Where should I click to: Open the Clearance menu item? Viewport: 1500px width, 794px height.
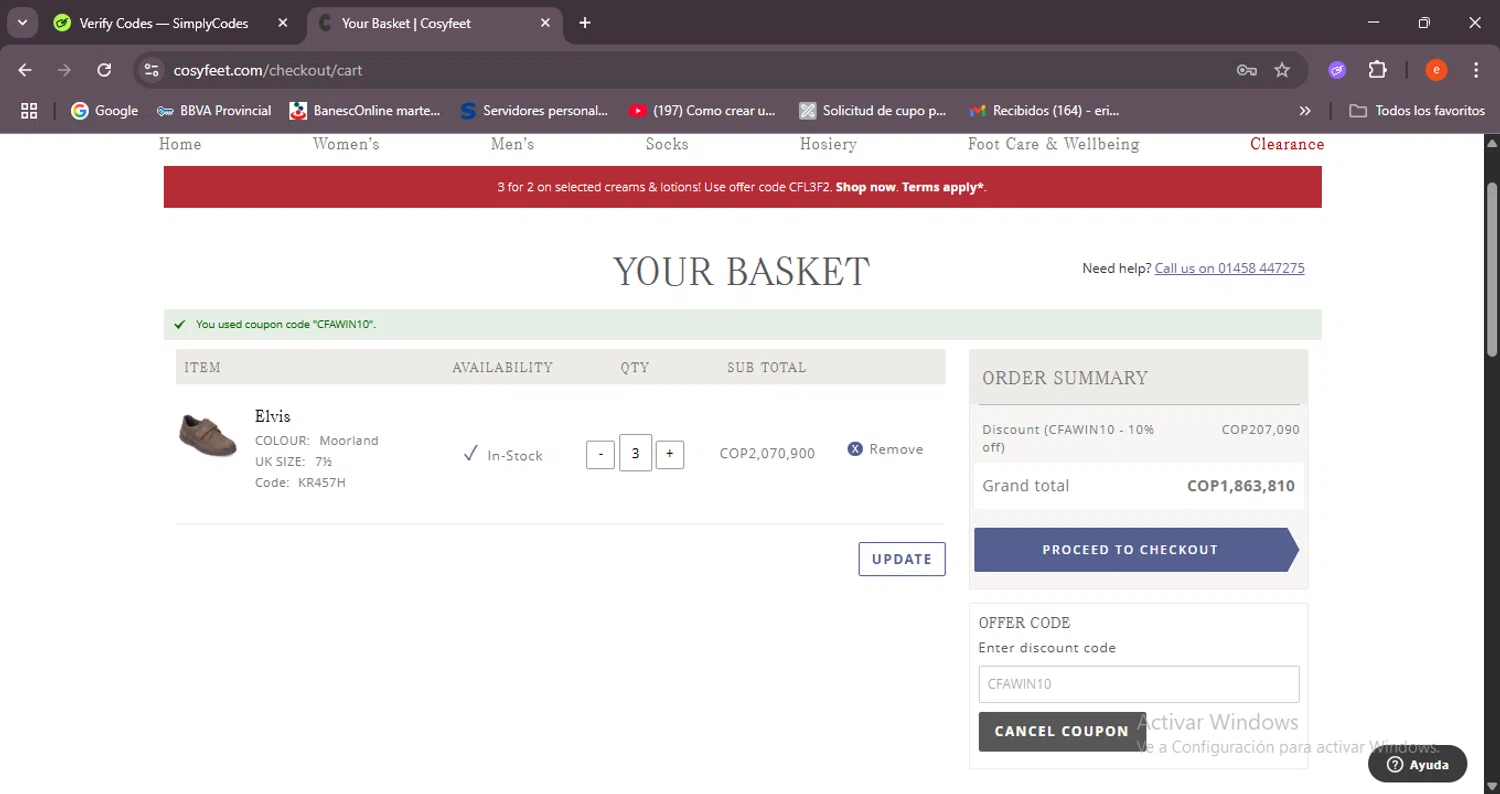(1287, 144)
